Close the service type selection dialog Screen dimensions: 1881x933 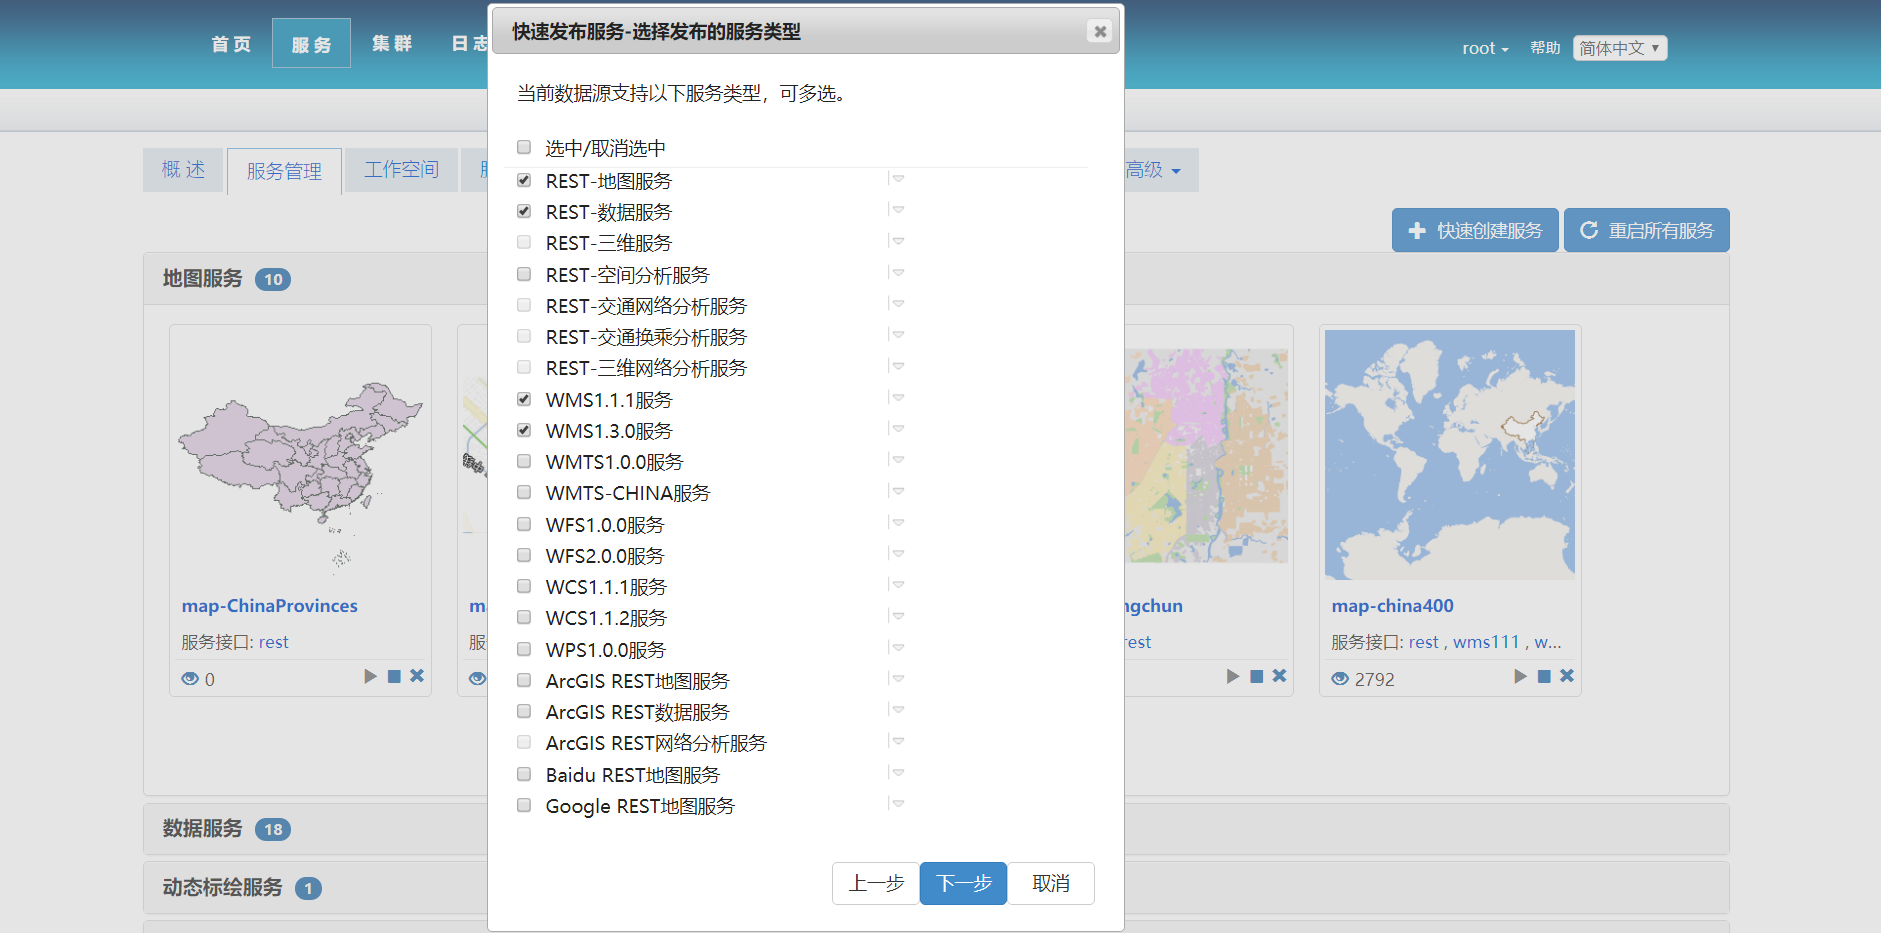click(1100, 31)
